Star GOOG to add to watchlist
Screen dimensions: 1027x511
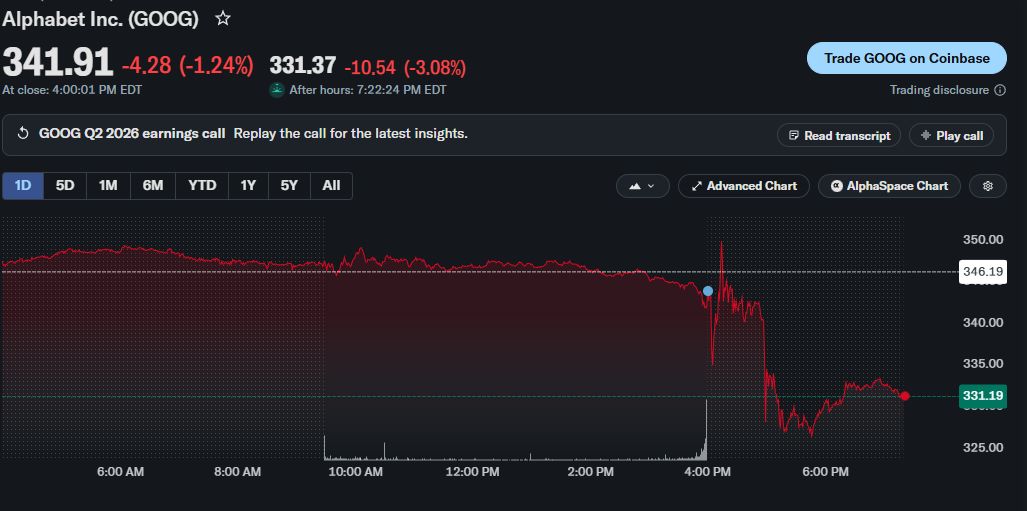click(x=223, y=18)
